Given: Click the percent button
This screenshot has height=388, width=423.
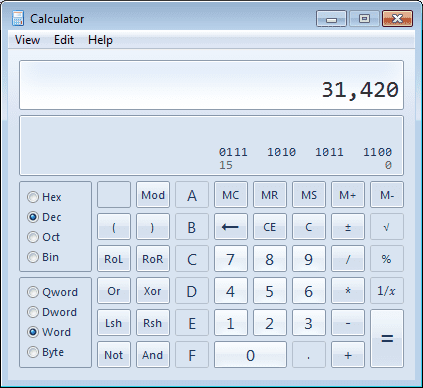Looking at the screenshot, I should click(387, 259).
